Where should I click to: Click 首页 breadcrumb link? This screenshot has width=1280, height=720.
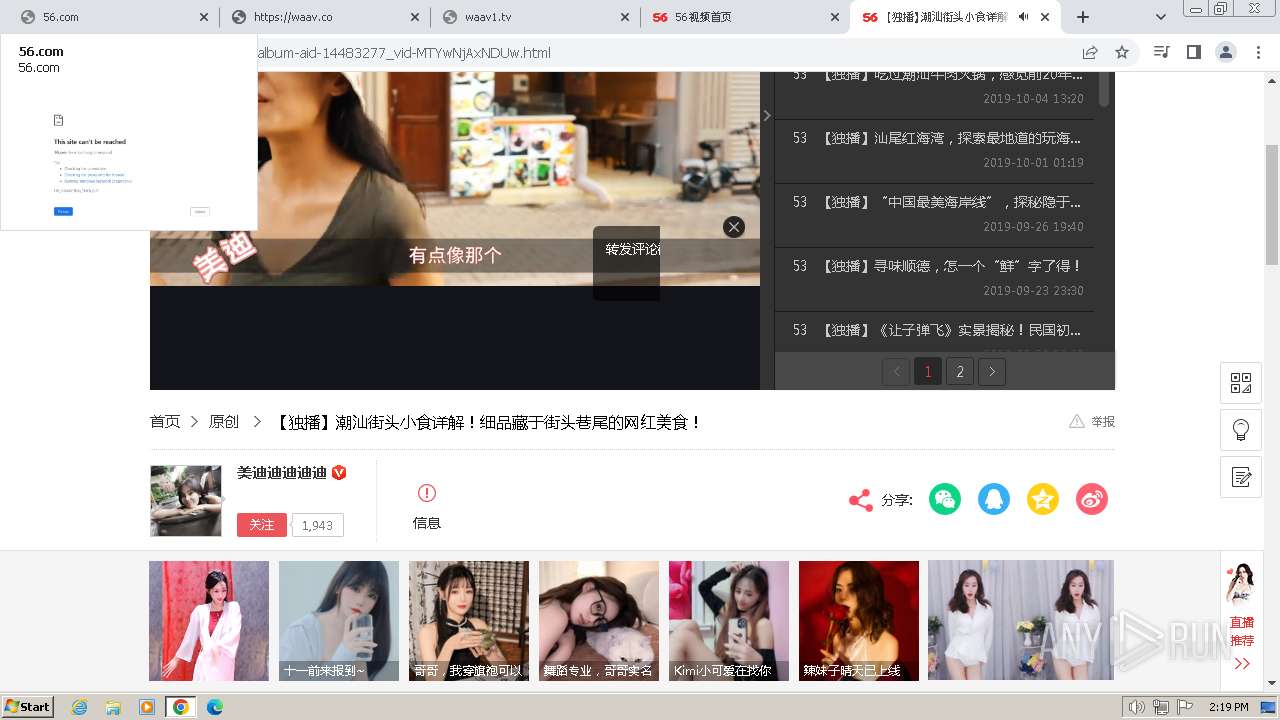tap(165, 422)
